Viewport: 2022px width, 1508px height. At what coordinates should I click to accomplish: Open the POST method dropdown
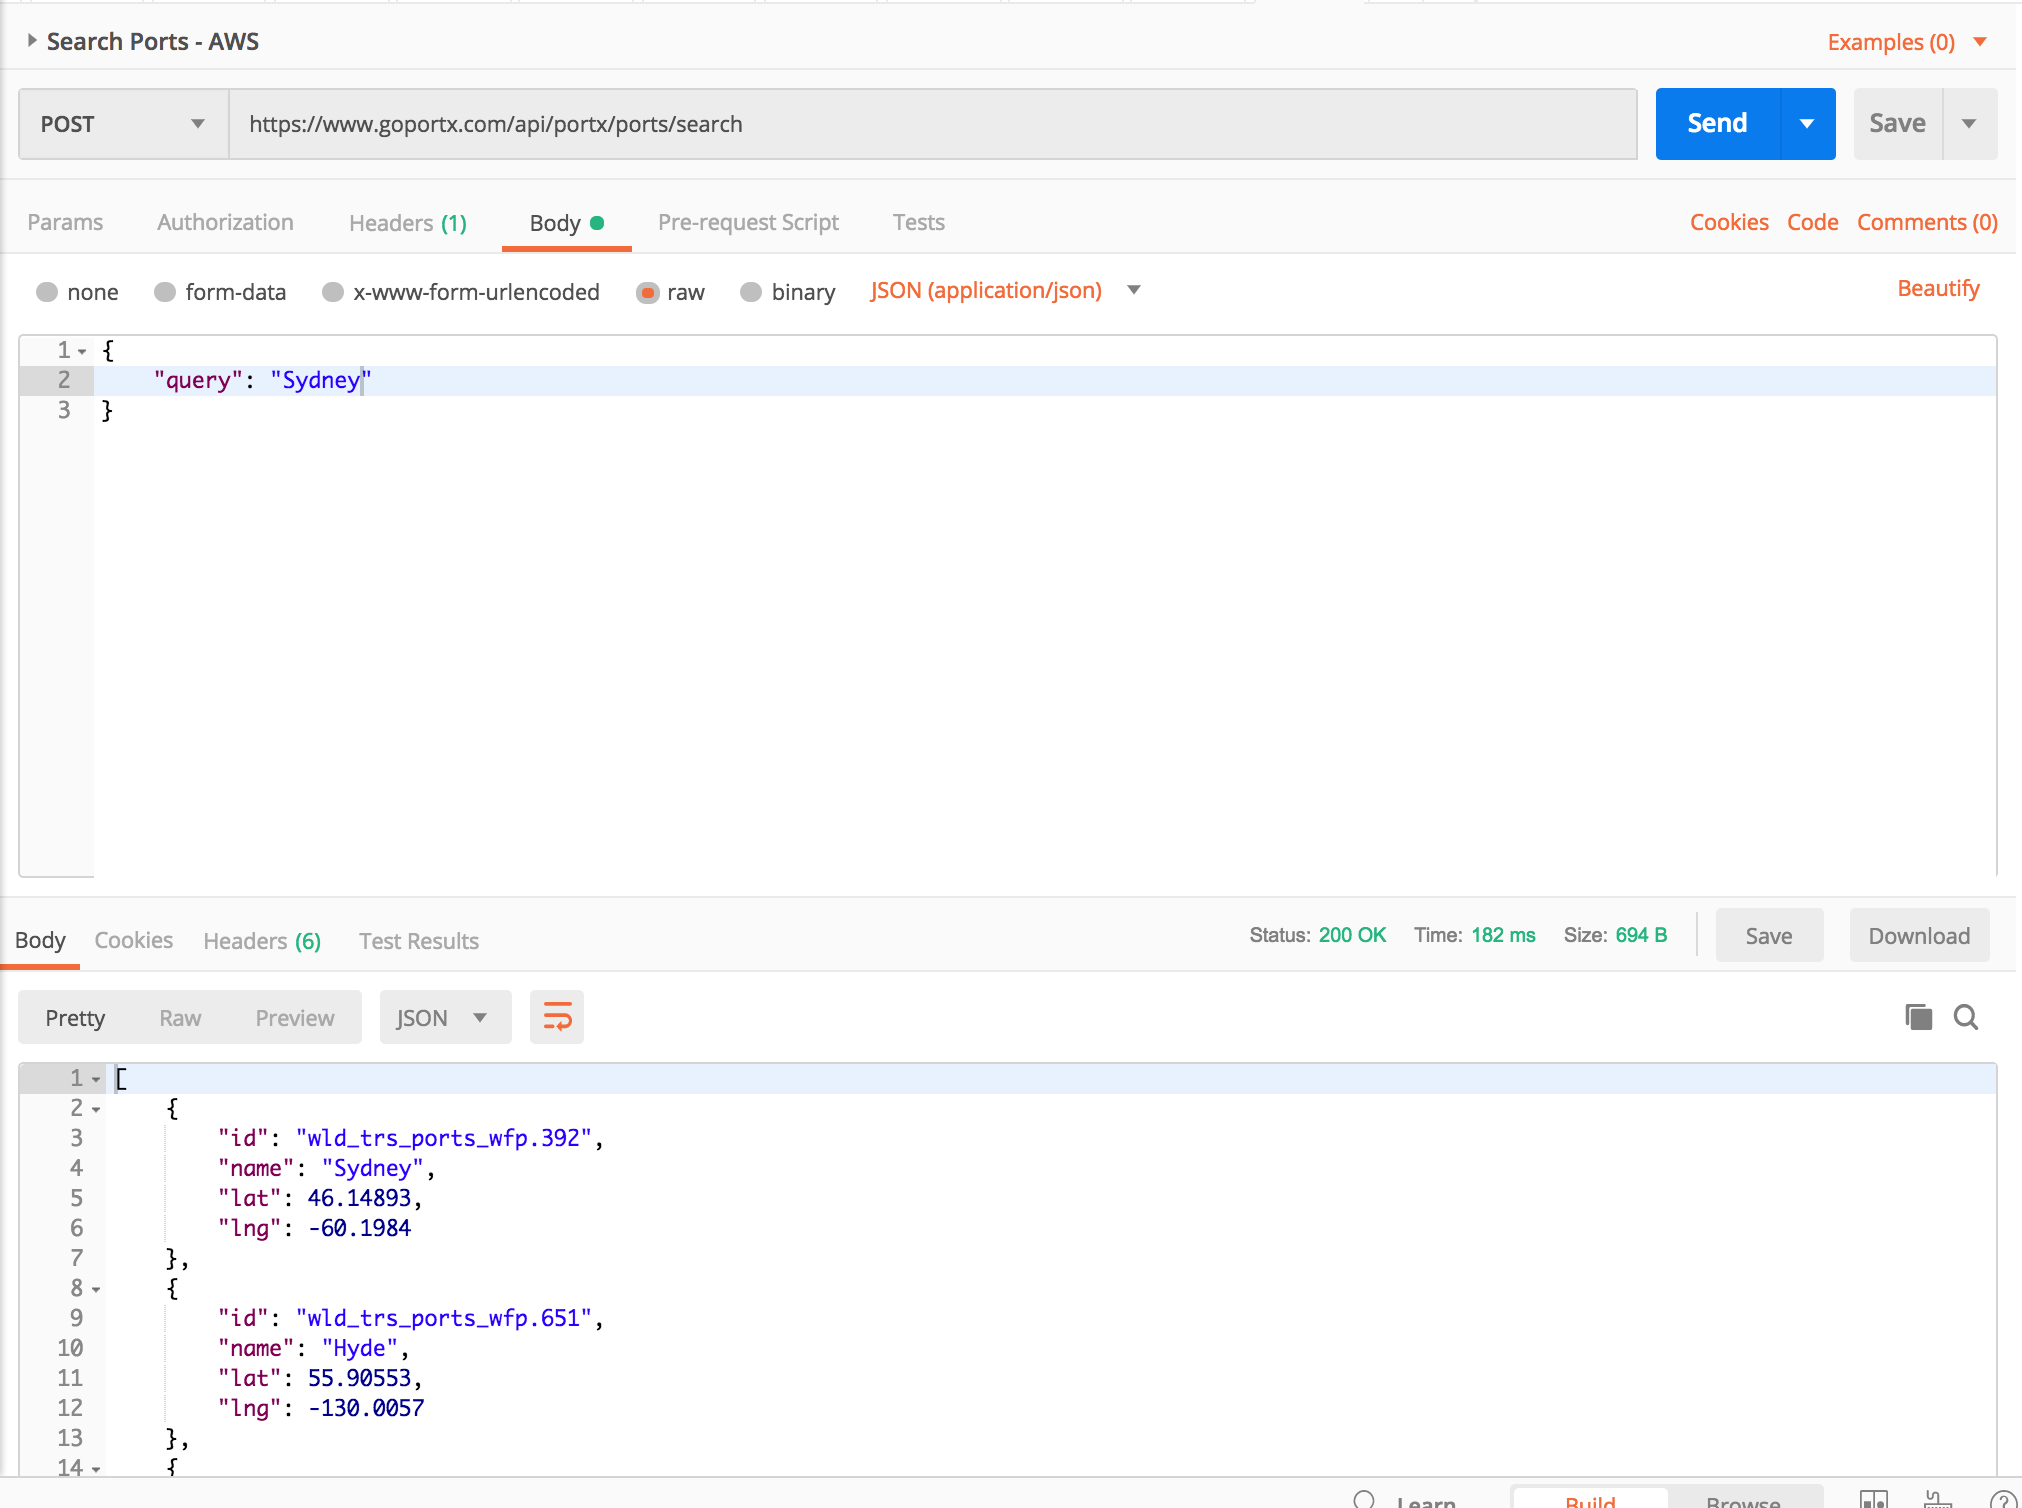point(123,124)
